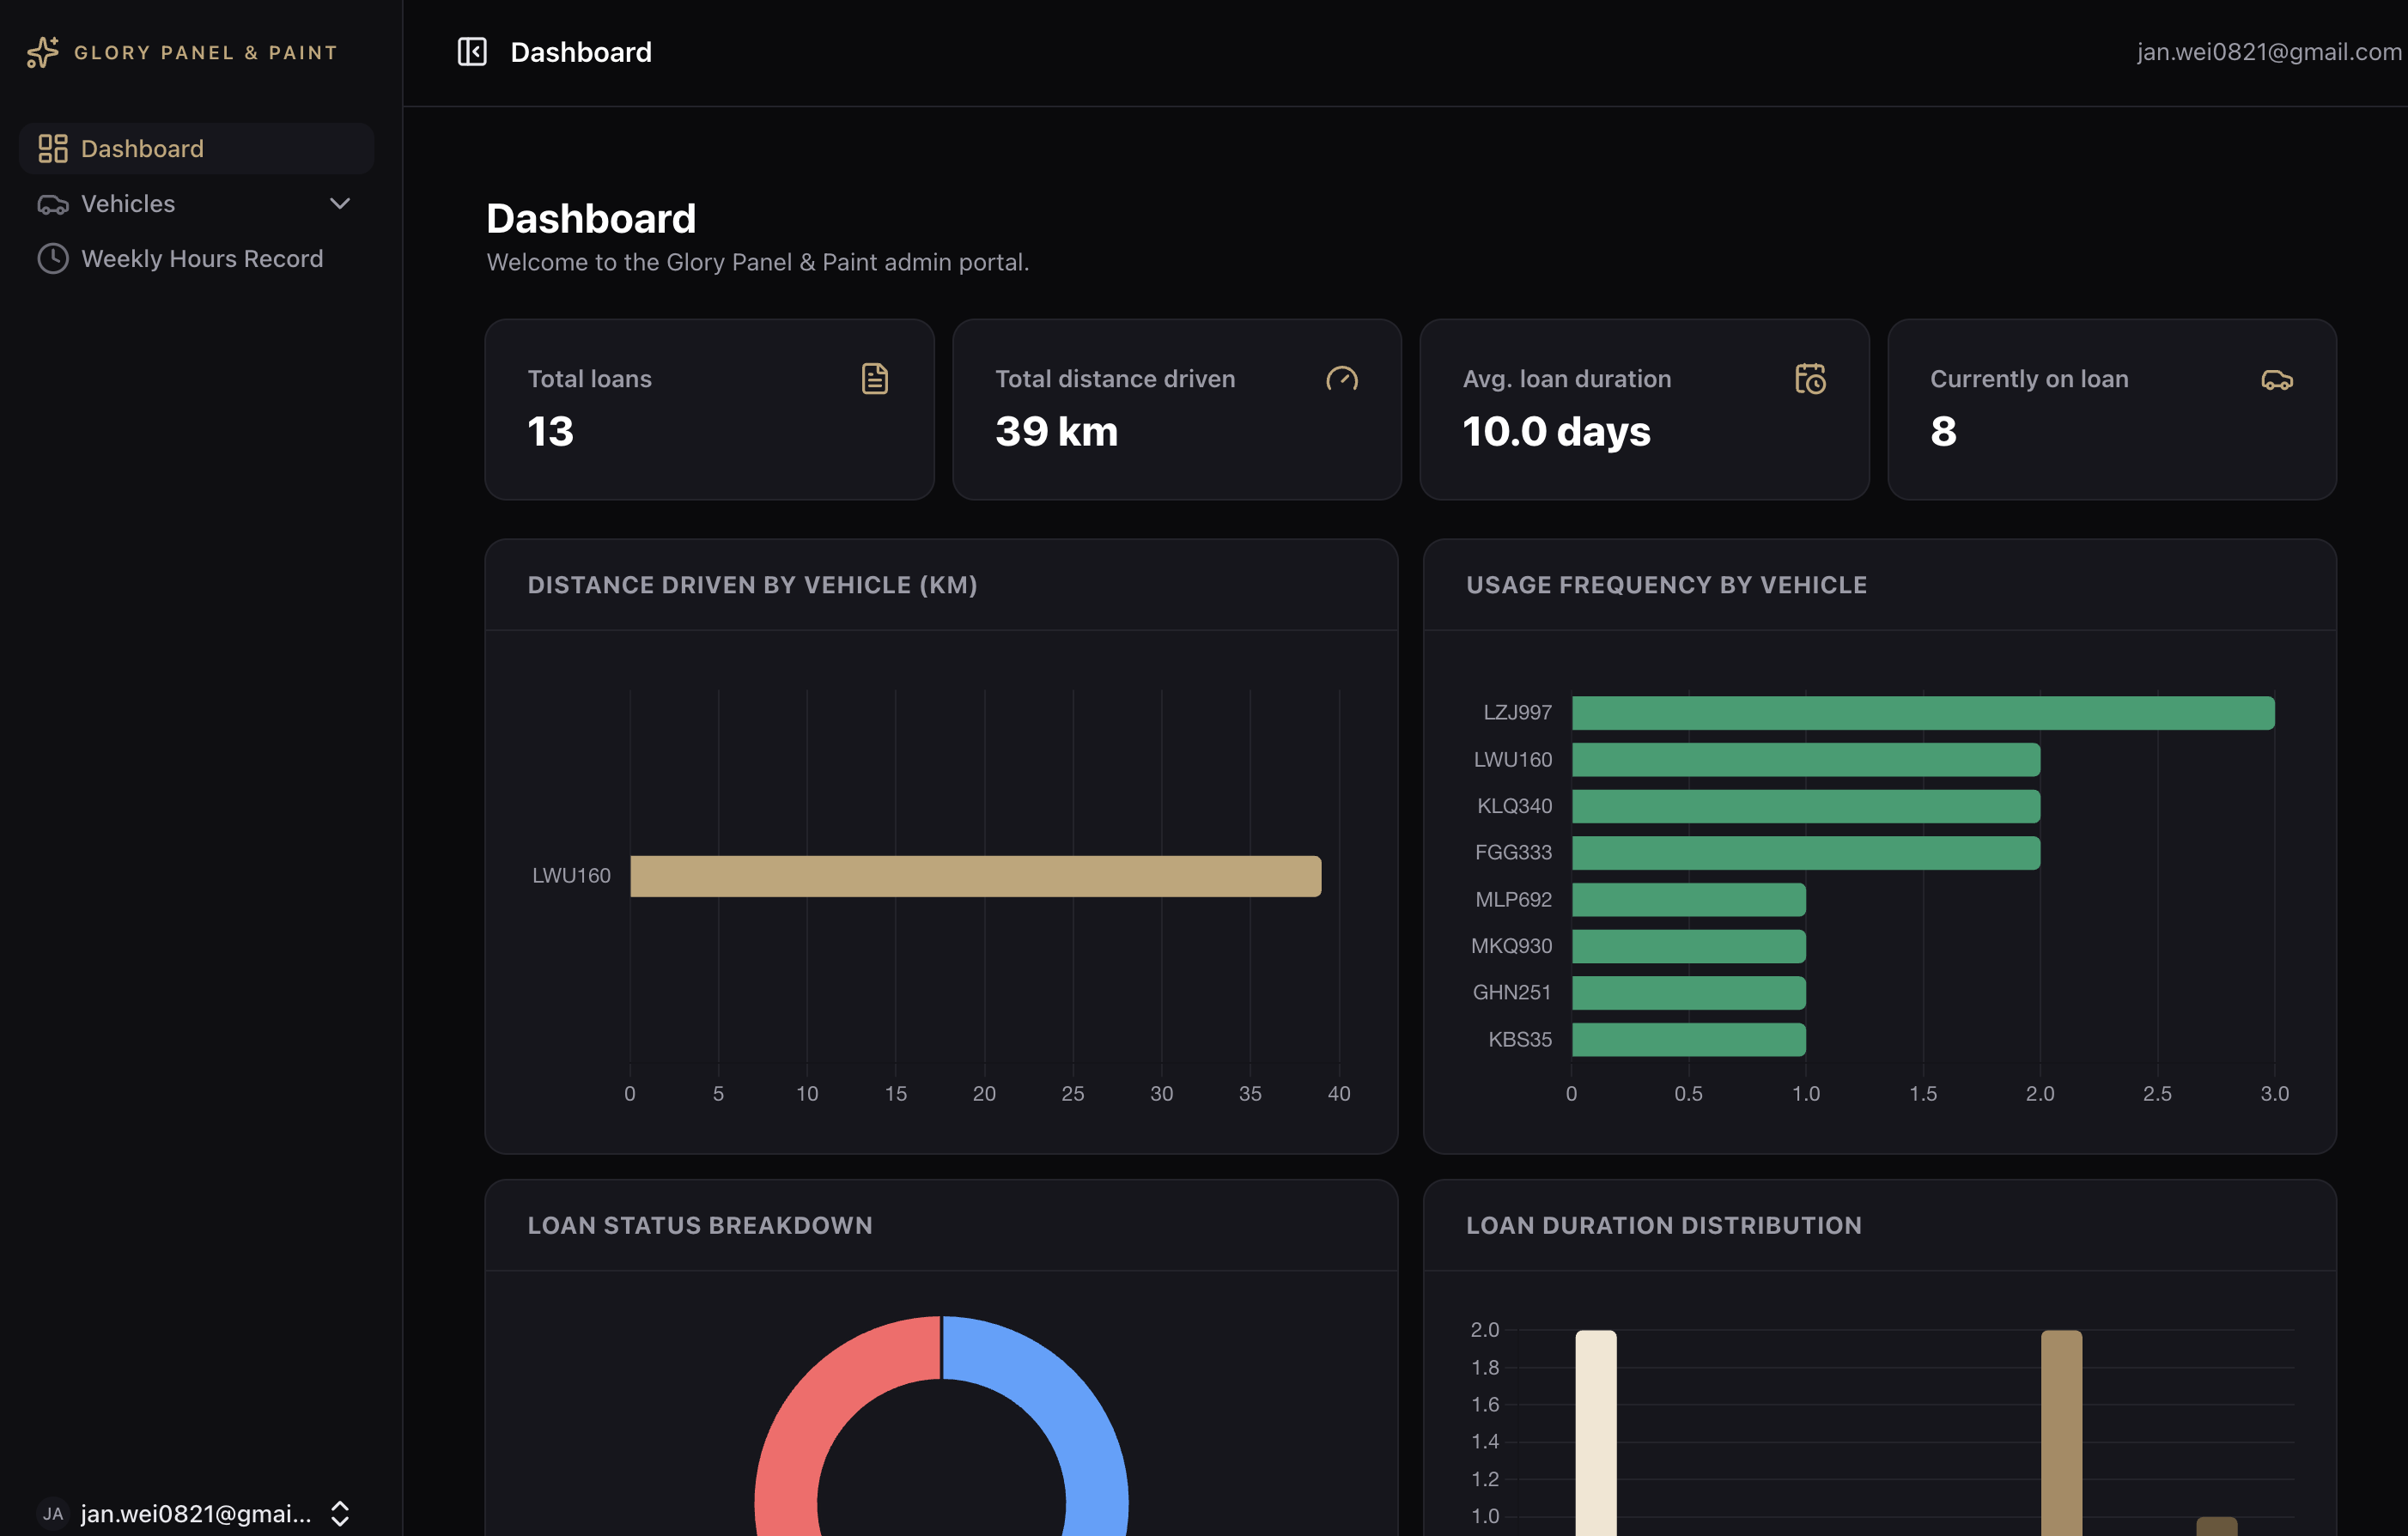This screenshot has height=1536, width=2408.
Task: Click the LWU160 label in usage chart
Action: (1513, 760)
